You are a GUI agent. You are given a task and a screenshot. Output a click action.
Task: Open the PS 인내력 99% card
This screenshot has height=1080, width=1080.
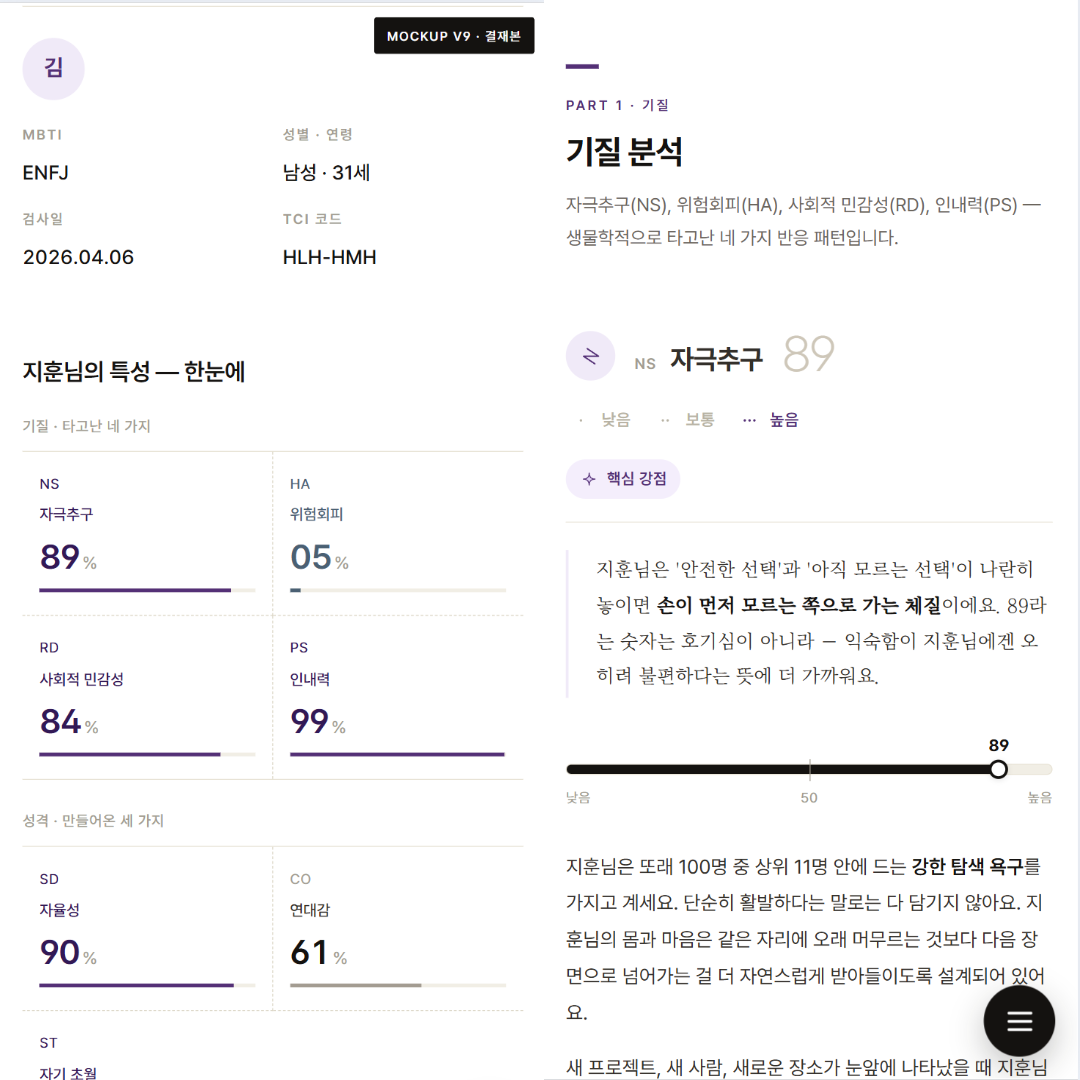[398, 698]
